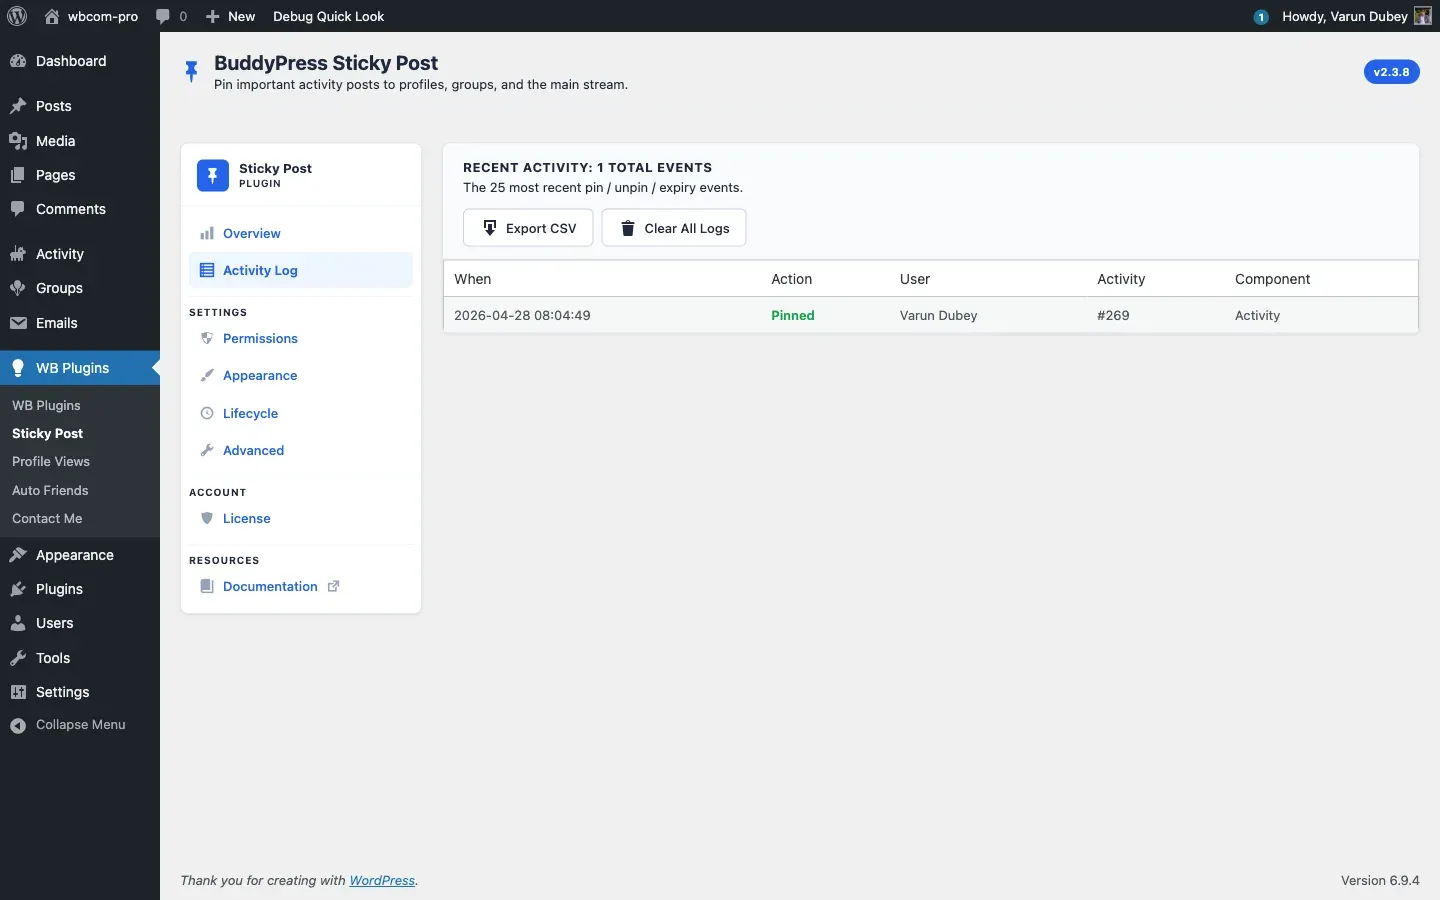Click the Groups icon in sidebar
1440x900 pixels.
[x=18, y=288]
